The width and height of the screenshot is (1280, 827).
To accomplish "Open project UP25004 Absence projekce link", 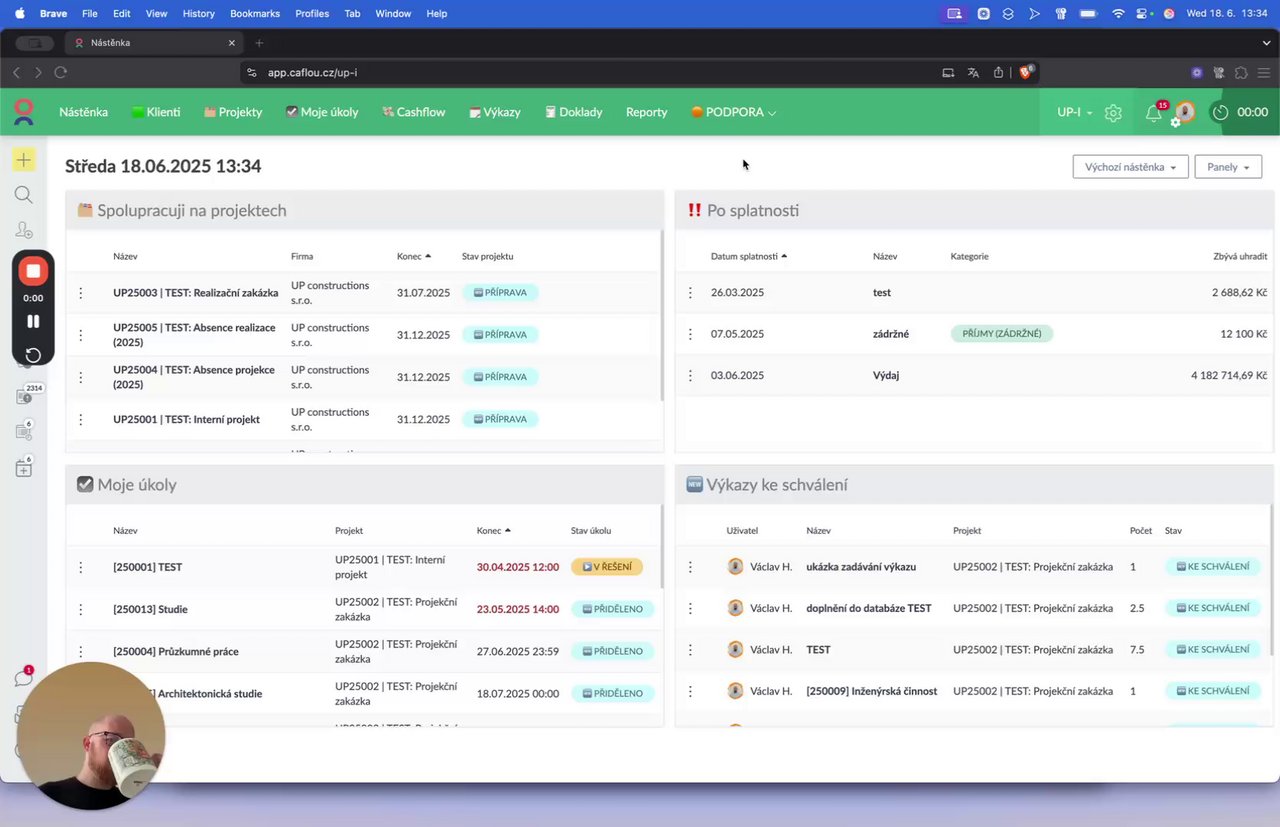I will pyautogui.click(x=194, y=377).
